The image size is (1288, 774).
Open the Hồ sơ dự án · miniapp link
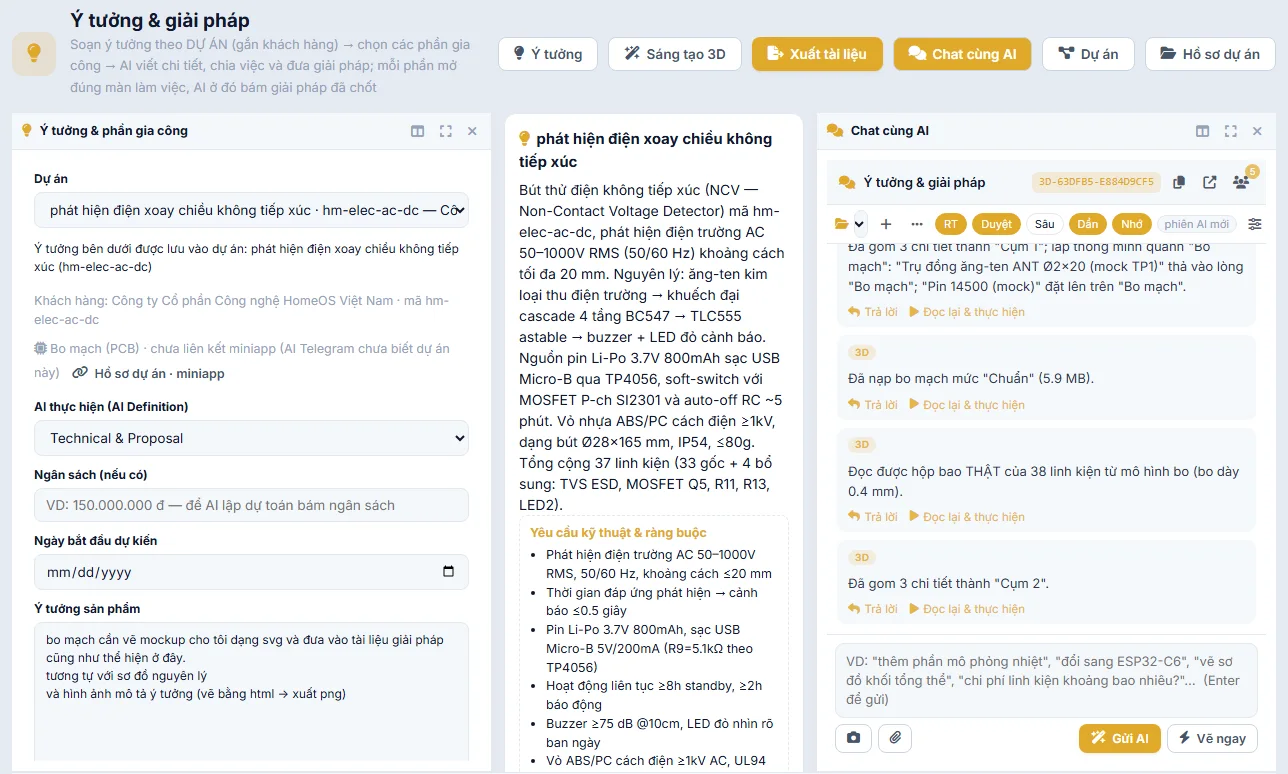point(148,373)
